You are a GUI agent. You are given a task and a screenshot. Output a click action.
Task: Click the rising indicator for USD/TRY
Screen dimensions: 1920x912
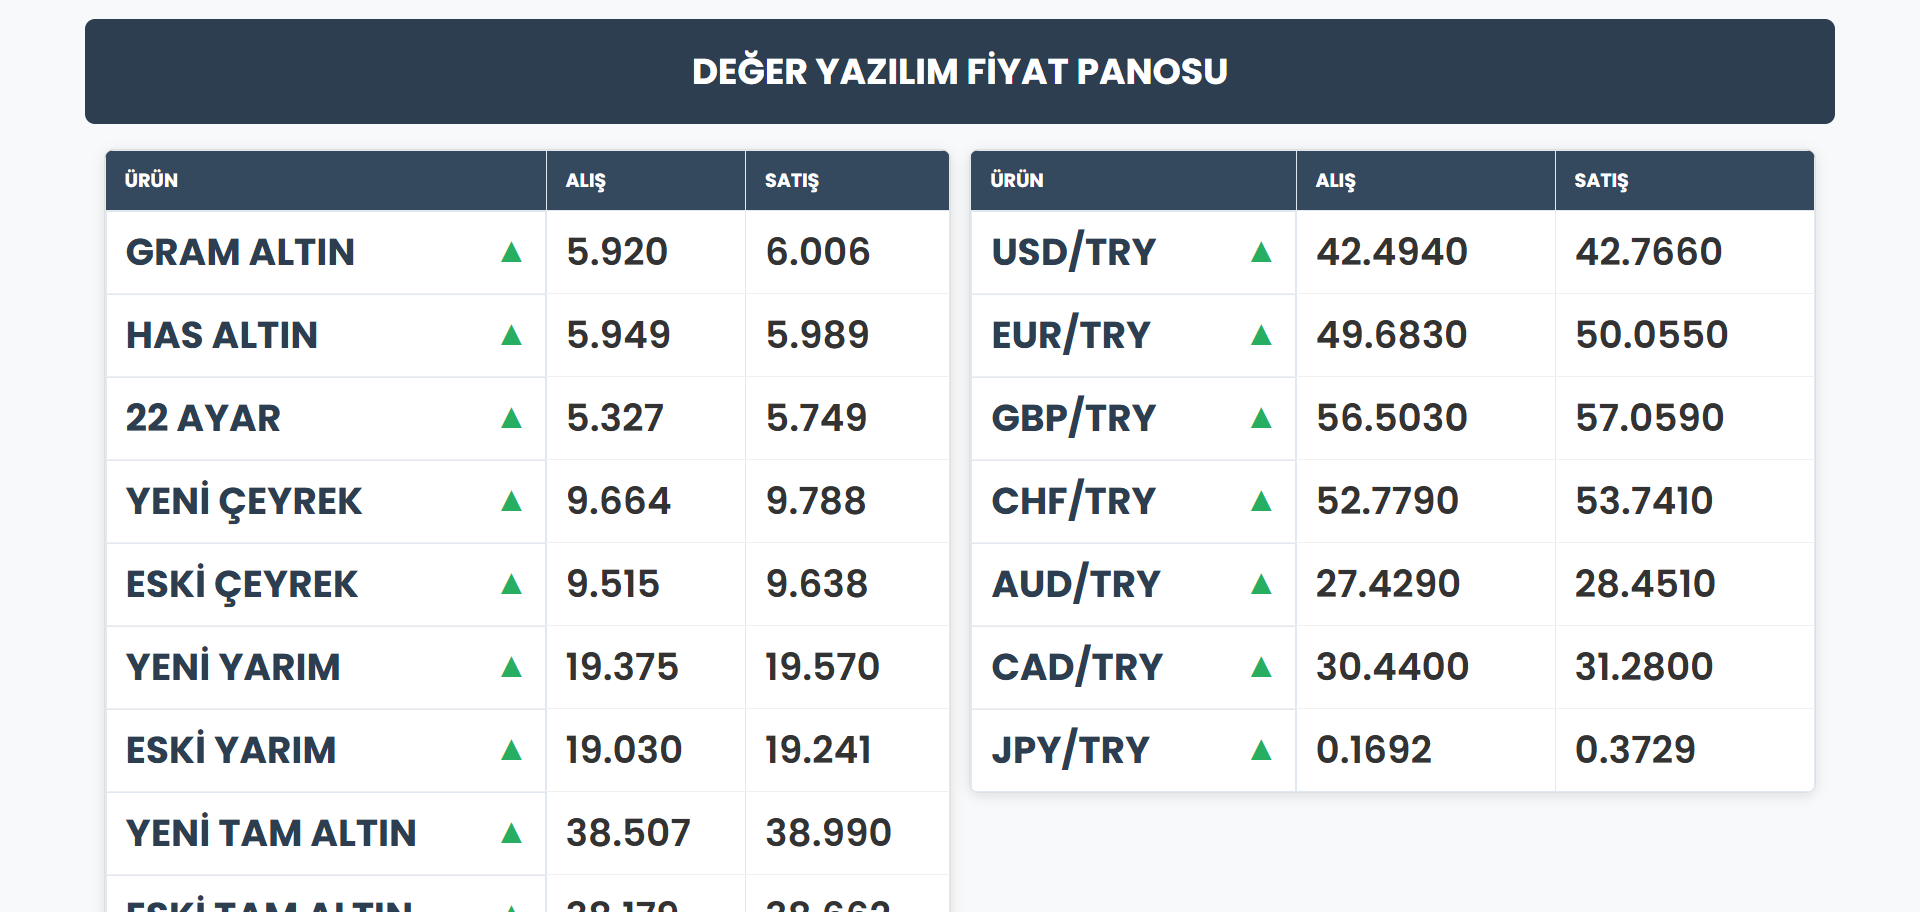(x=1261, y=252)
